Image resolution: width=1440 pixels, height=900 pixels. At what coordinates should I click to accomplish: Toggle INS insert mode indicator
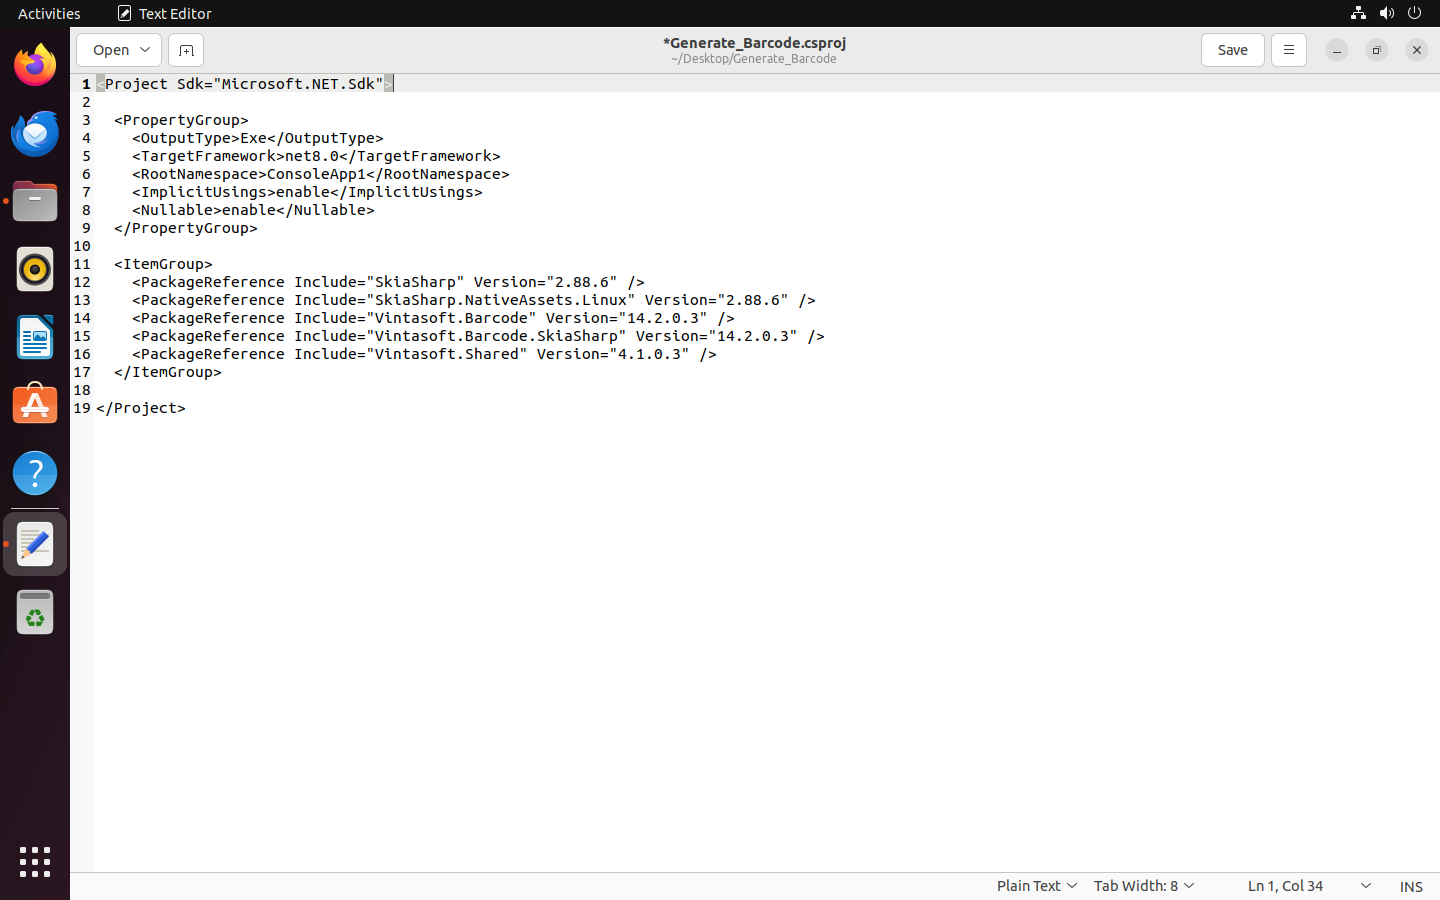(x=1410, y=886)
